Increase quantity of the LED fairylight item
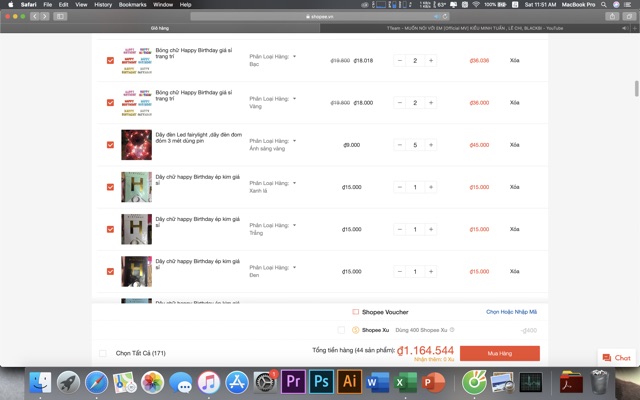This screenshot has width=640, height=400. (x=431, y=145)
